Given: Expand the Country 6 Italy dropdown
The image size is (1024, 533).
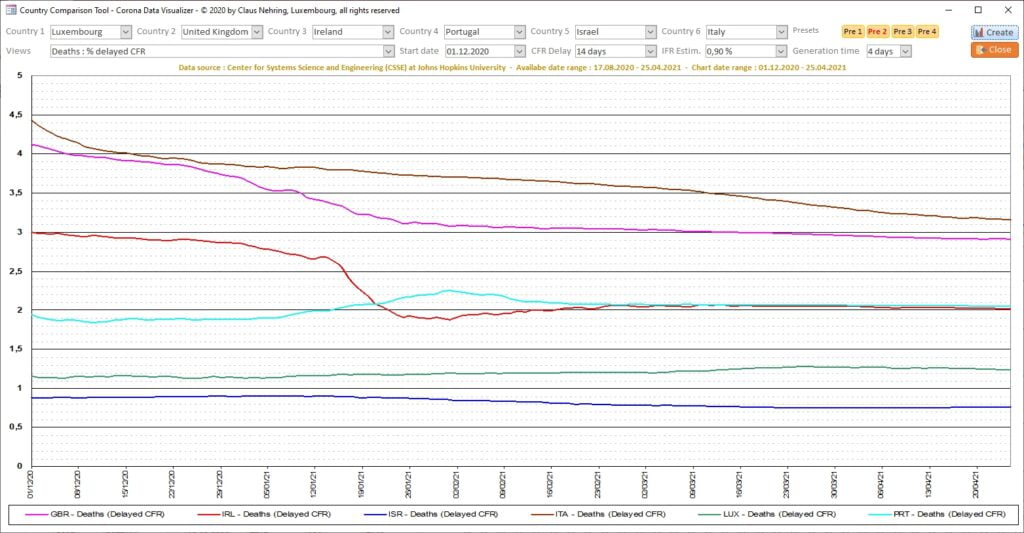Looking at the screenshot, I should coord(781,32).
